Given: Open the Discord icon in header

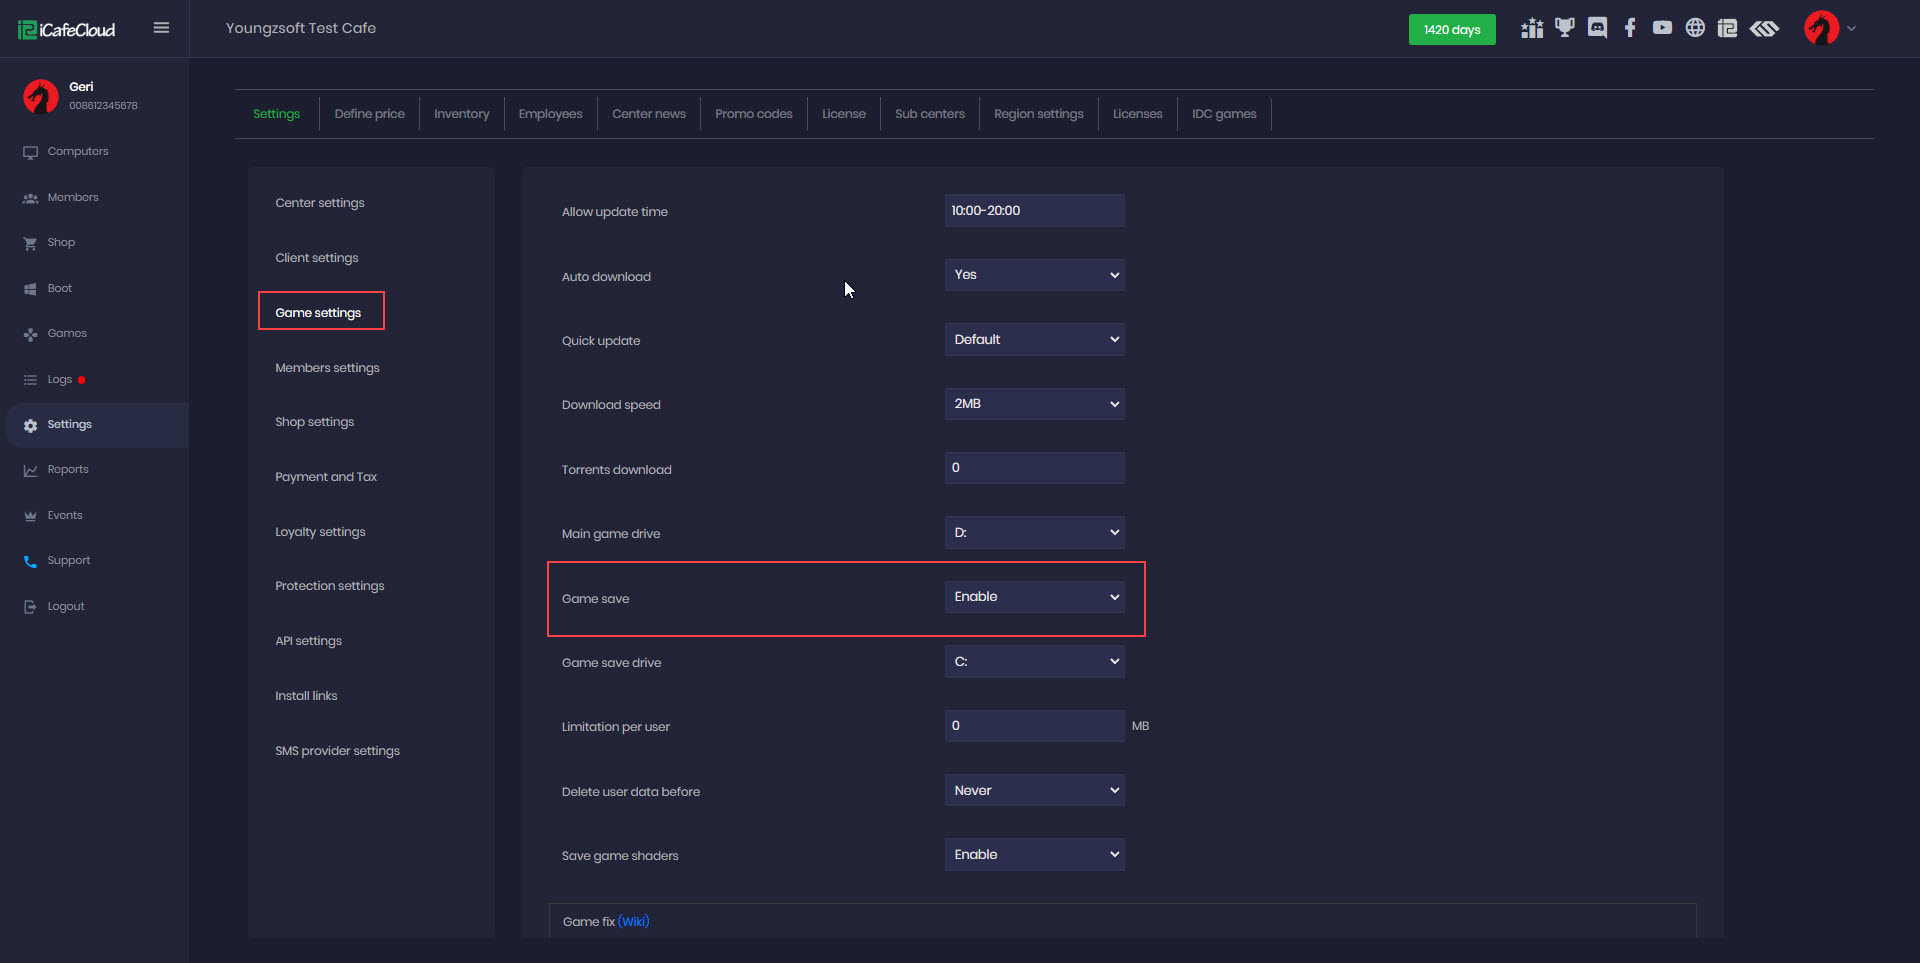Looking at the screenshot, I should point(1597,28).
